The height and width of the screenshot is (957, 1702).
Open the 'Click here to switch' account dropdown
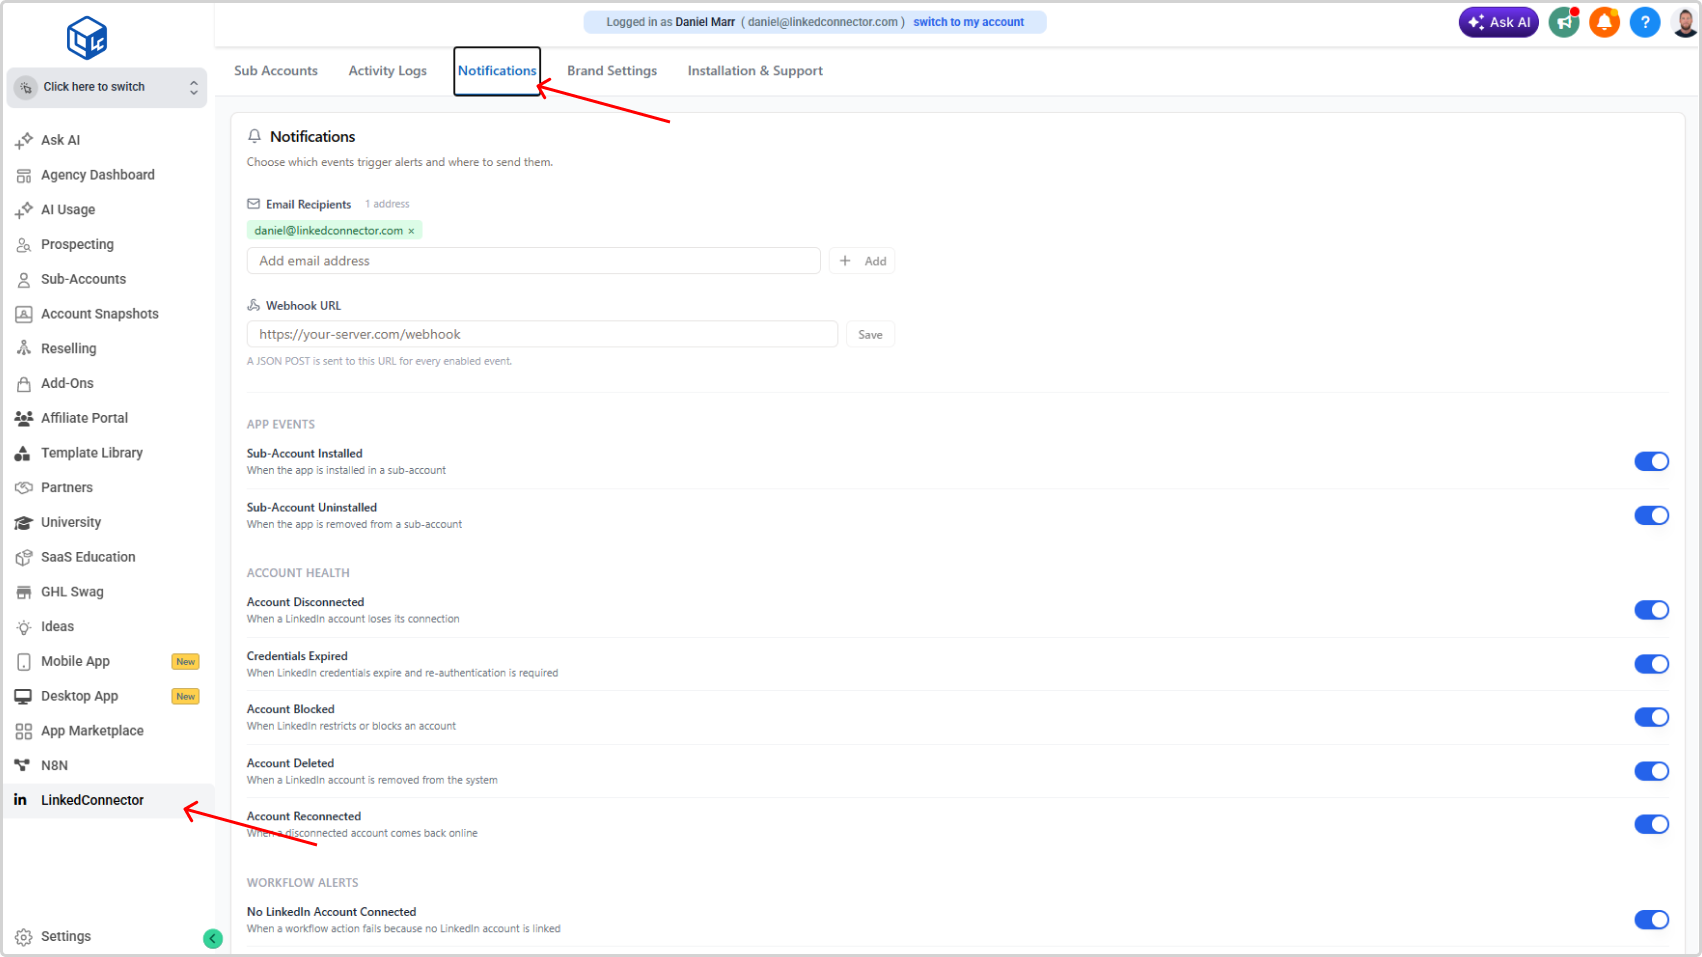click(107, 88)
